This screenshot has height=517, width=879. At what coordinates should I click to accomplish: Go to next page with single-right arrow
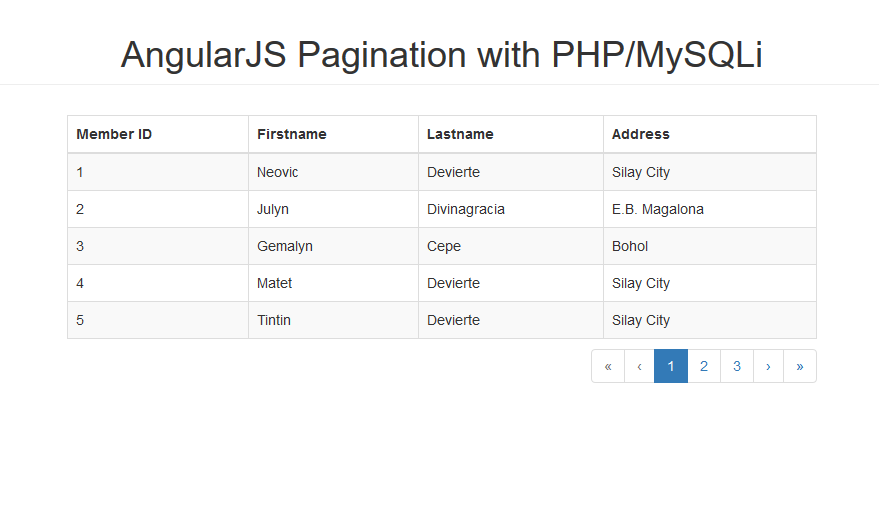[769, 366]
